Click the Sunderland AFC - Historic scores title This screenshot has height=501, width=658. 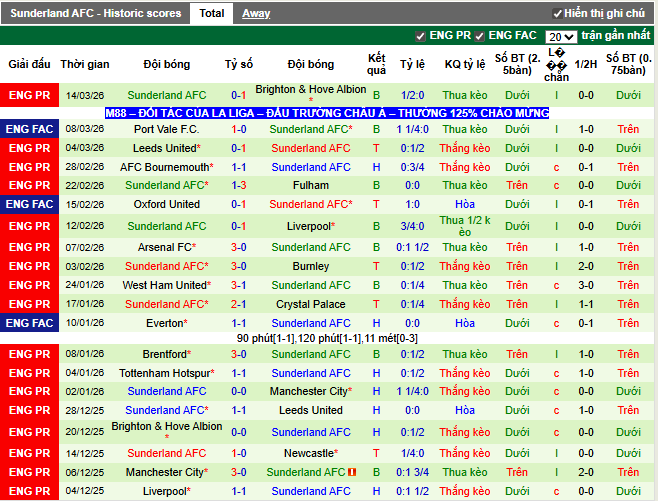click(x=96, y=13)
